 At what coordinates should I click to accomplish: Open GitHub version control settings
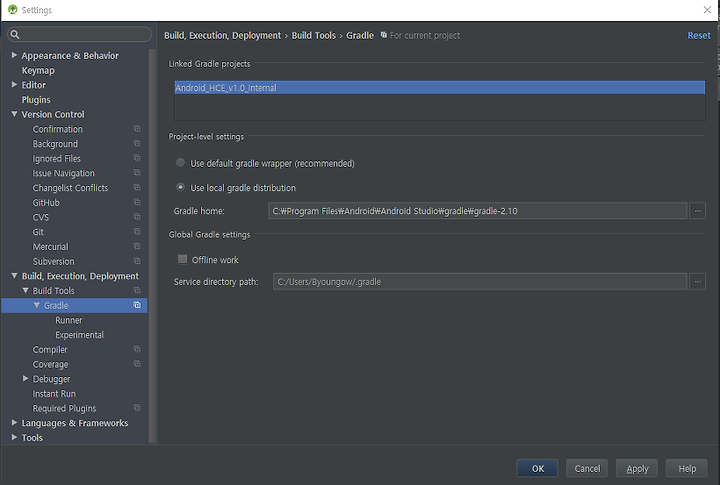[x=46, y=203]
